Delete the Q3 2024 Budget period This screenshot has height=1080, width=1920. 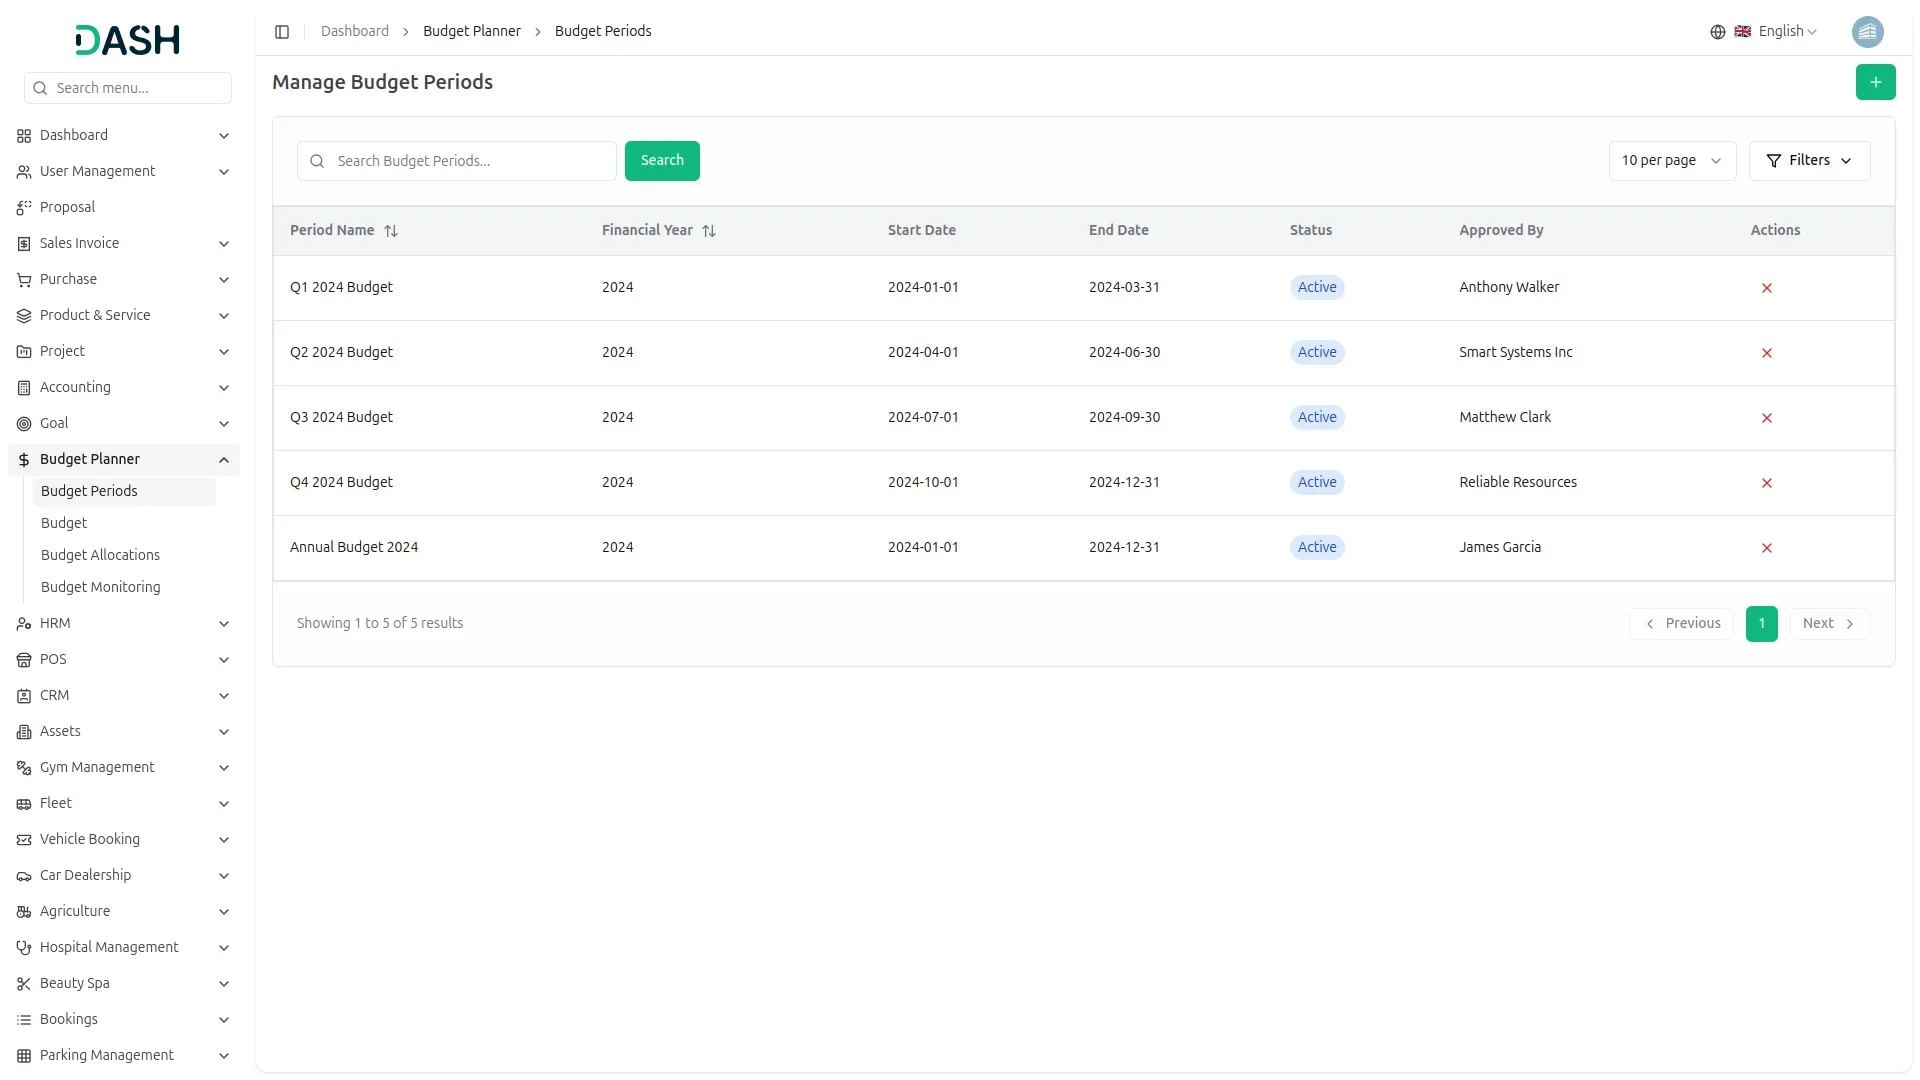pos(1766,418)
